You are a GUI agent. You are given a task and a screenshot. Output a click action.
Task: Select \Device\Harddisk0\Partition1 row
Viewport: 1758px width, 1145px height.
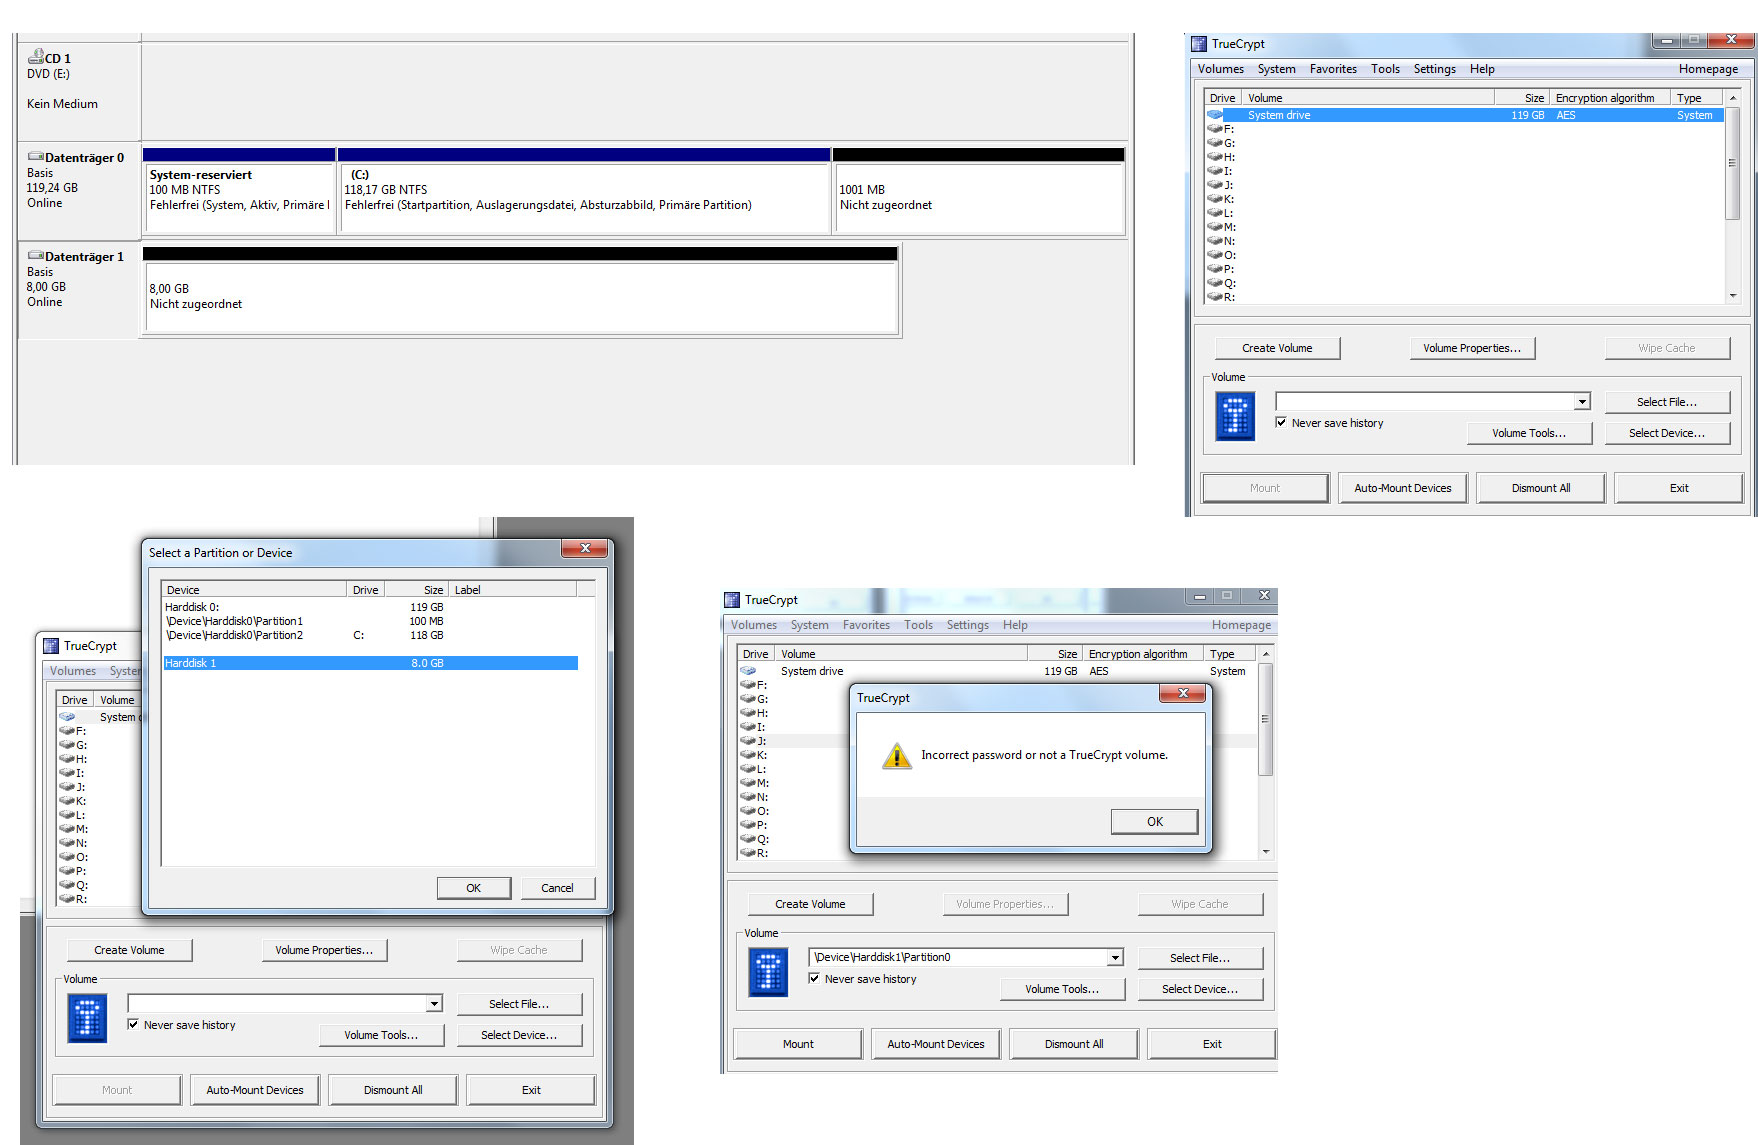[x=370, y=621]
